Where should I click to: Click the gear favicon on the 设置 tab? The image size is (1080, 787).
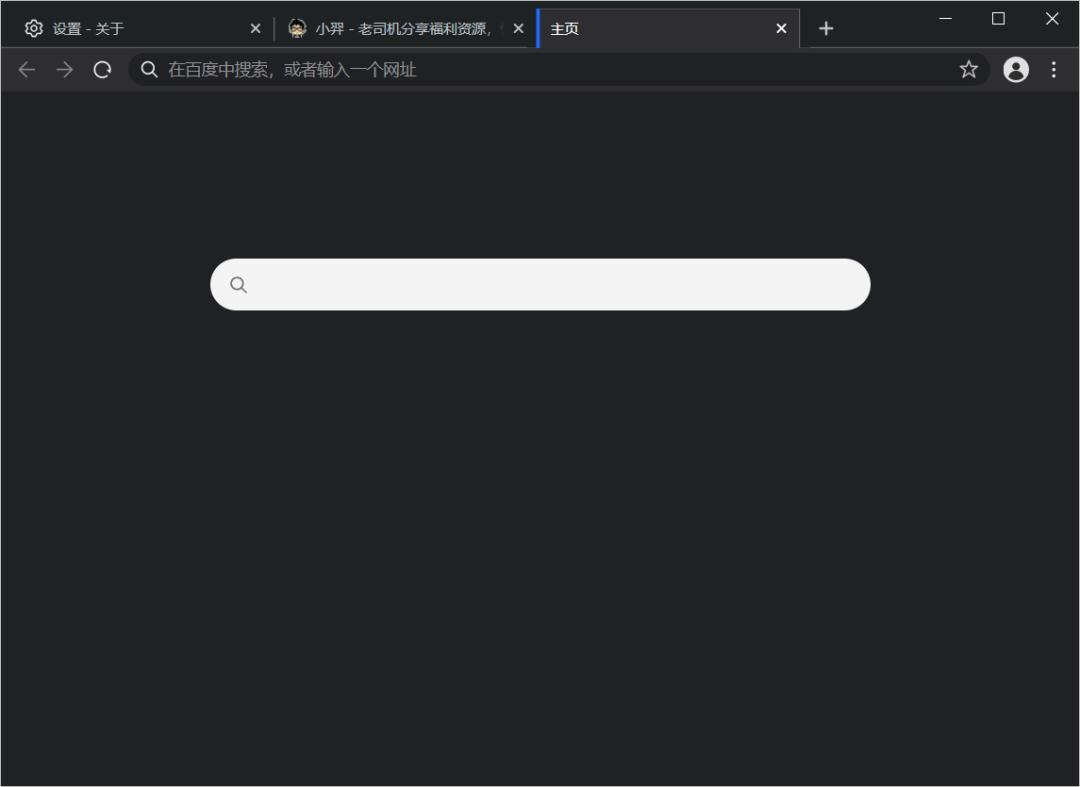coord(34,28)
